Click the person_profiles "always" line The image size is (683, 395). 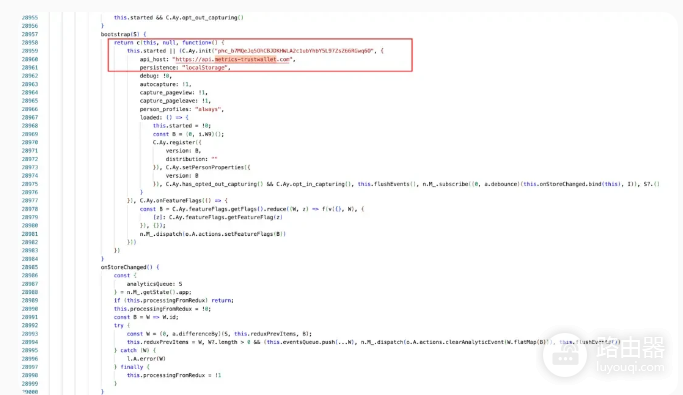tap(181, 109)
